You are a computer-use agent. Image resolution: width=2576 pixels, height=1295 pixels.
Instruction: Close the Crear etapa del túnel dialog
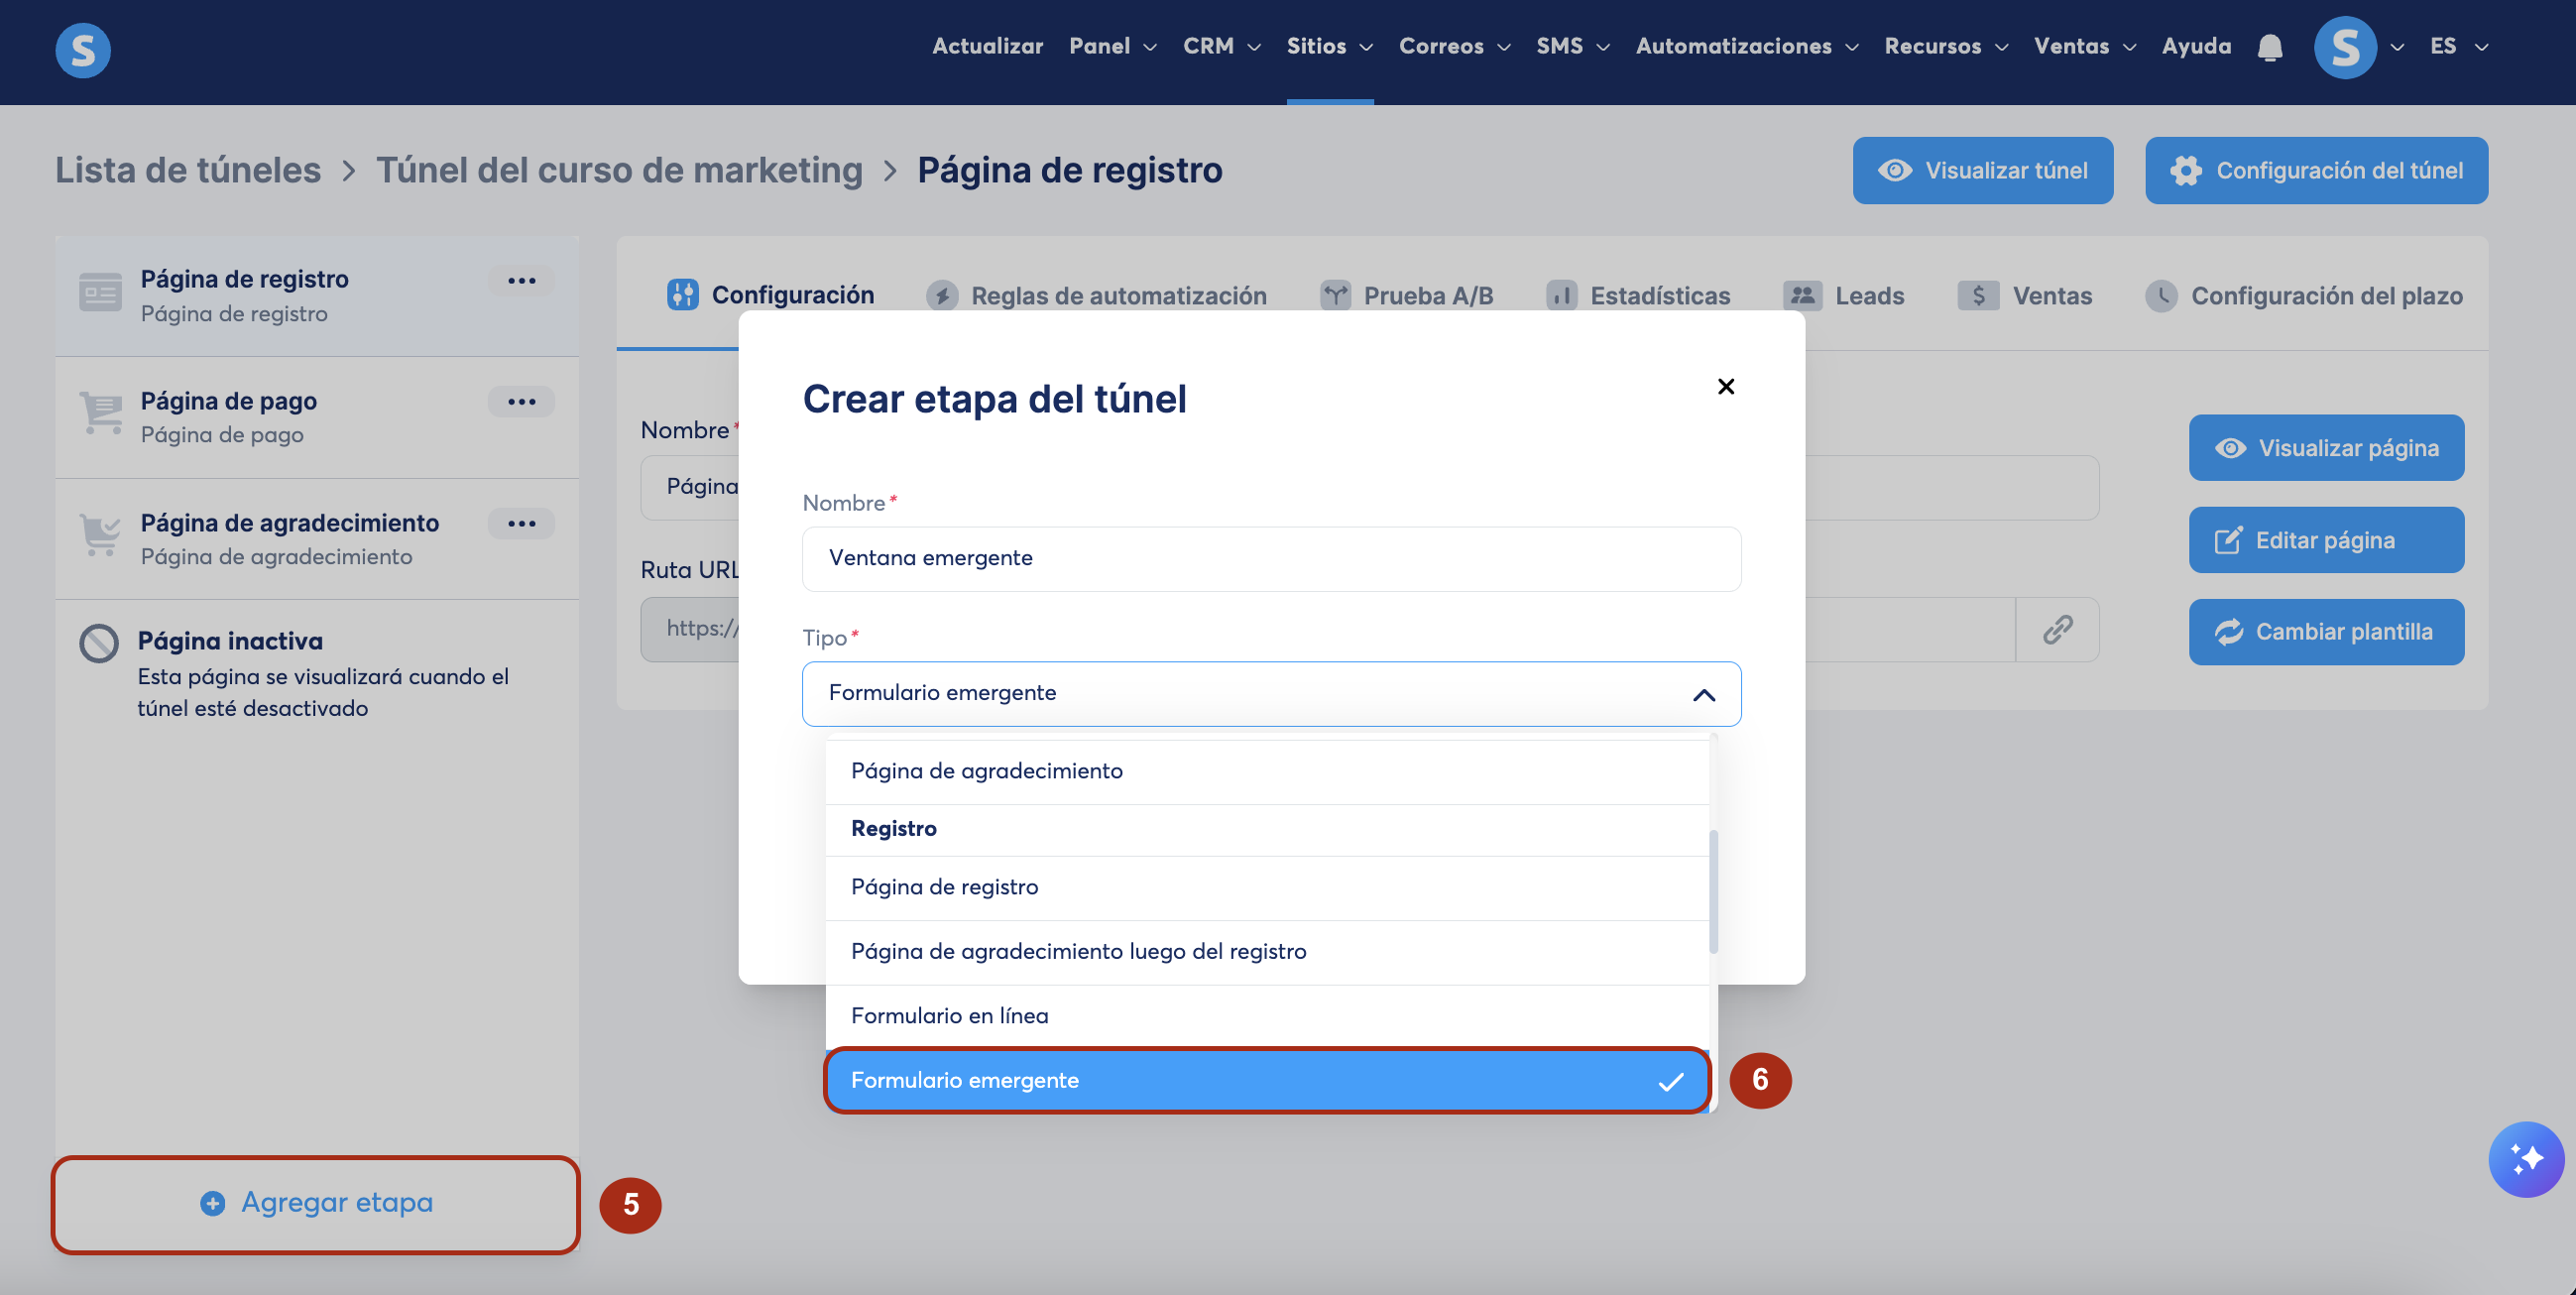pos(1725,387)
